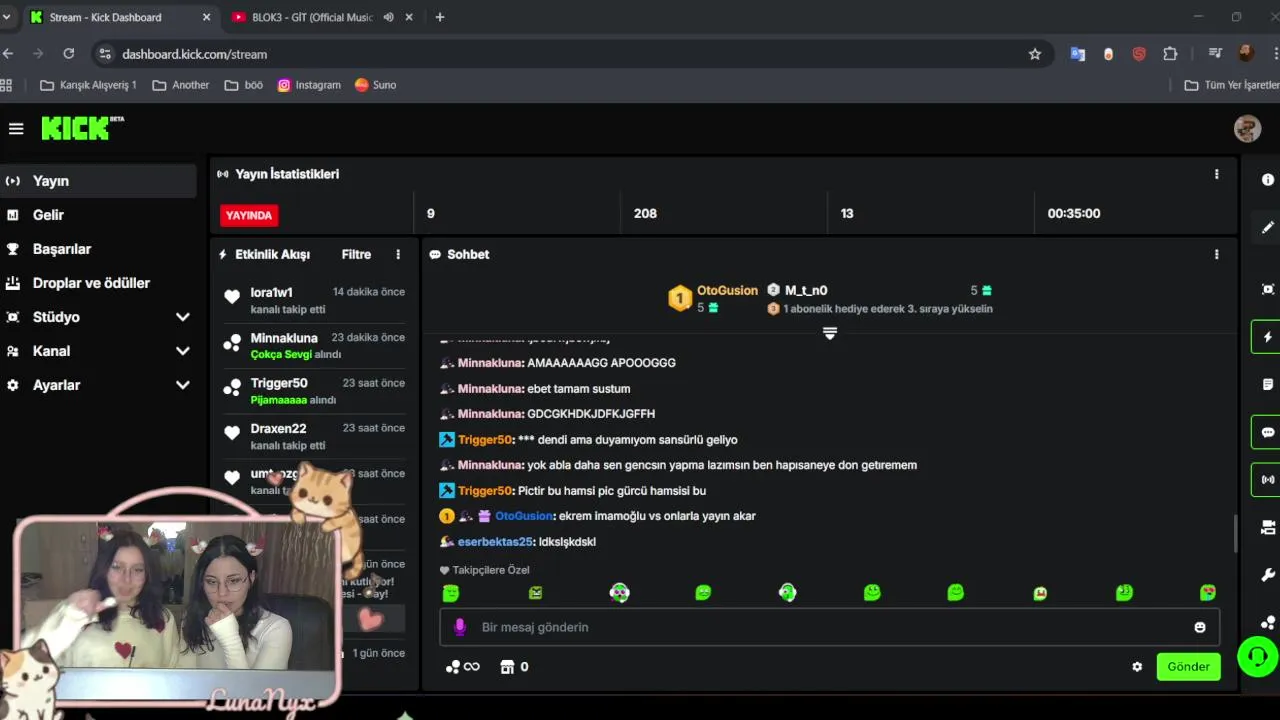
Task: Click the Filtre button in activity feed
Action: click(356, 255)
